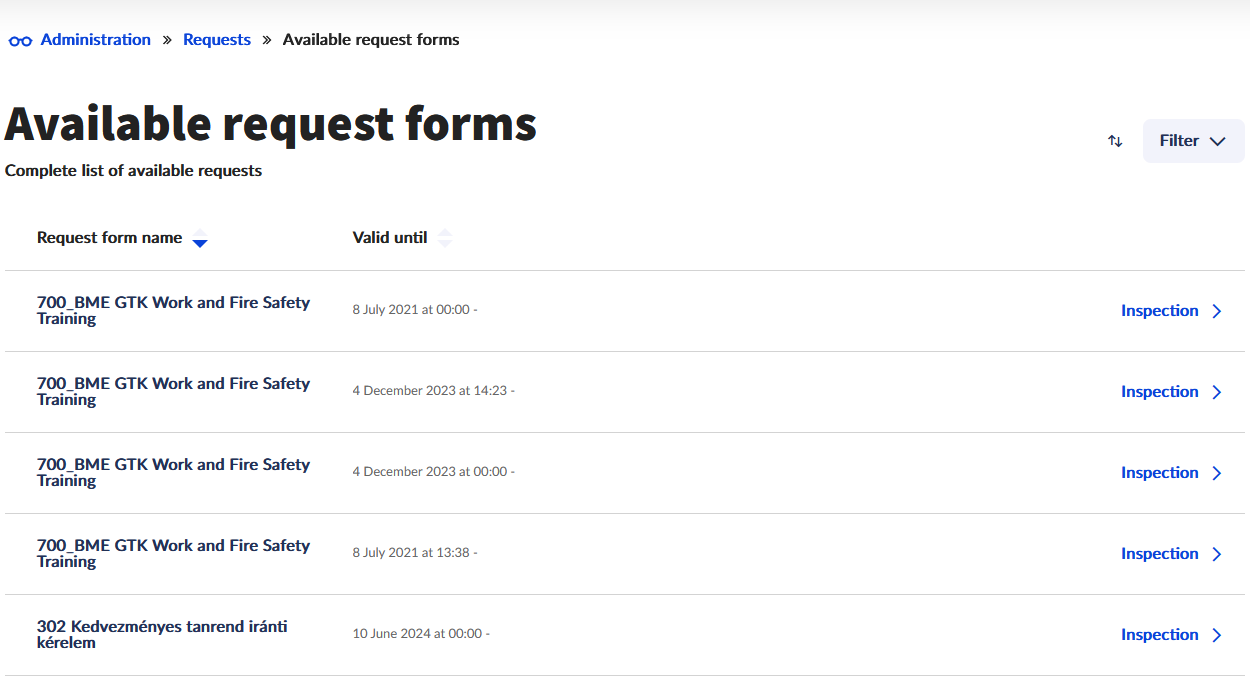Click the glasses icon beside Administration
Screen dimensions: 1250x676
[20, 41]
